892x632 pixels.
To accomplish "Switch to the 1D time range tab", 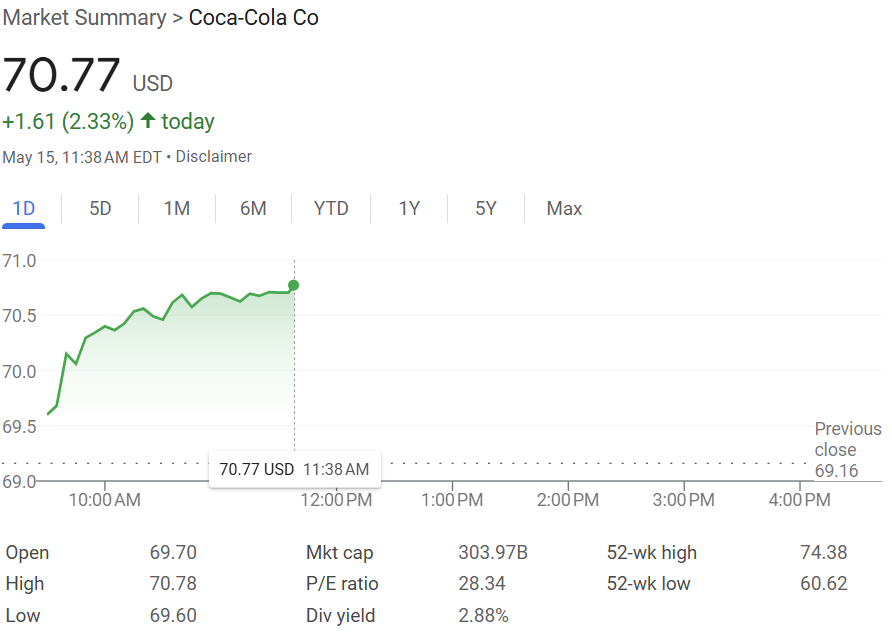I will (23, 209).
